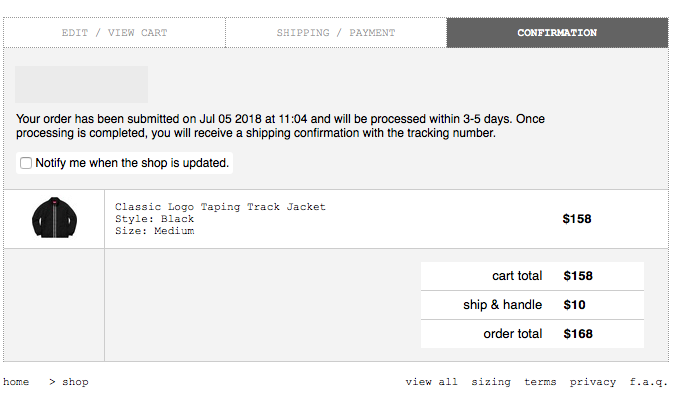This screenshot has height=399, width=687.
Task: Open the f.a.q. link
Action: (x=648, y=382)
